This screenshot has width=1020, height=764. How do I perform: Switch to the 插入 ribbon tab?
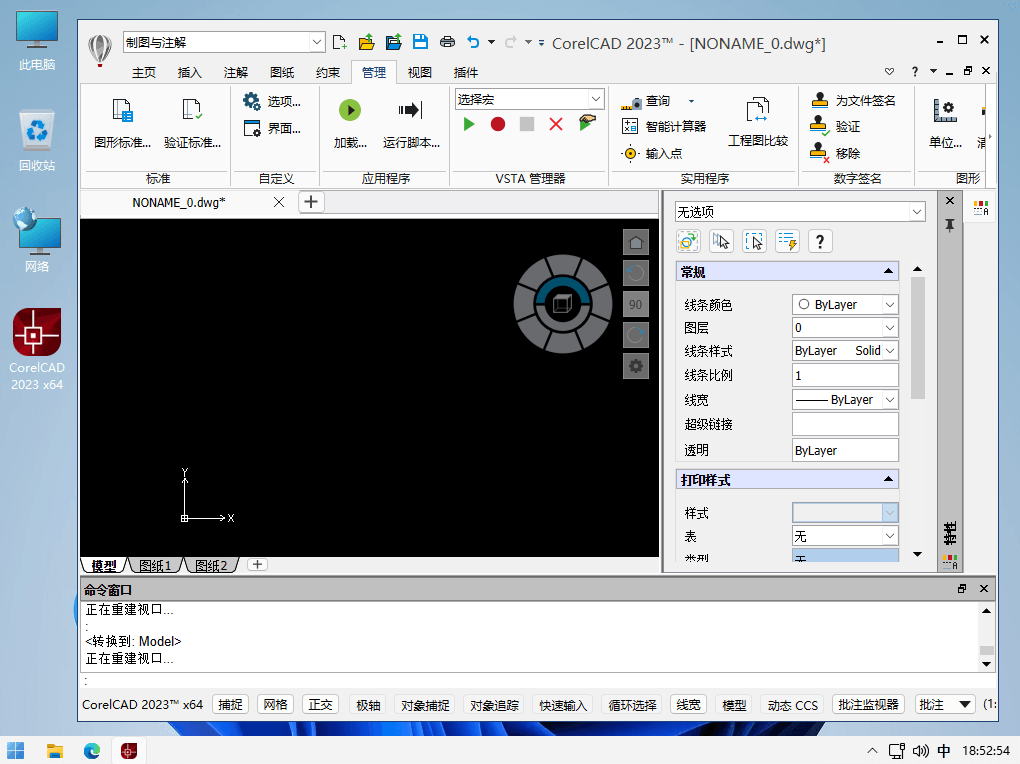(x=189, y=73)
